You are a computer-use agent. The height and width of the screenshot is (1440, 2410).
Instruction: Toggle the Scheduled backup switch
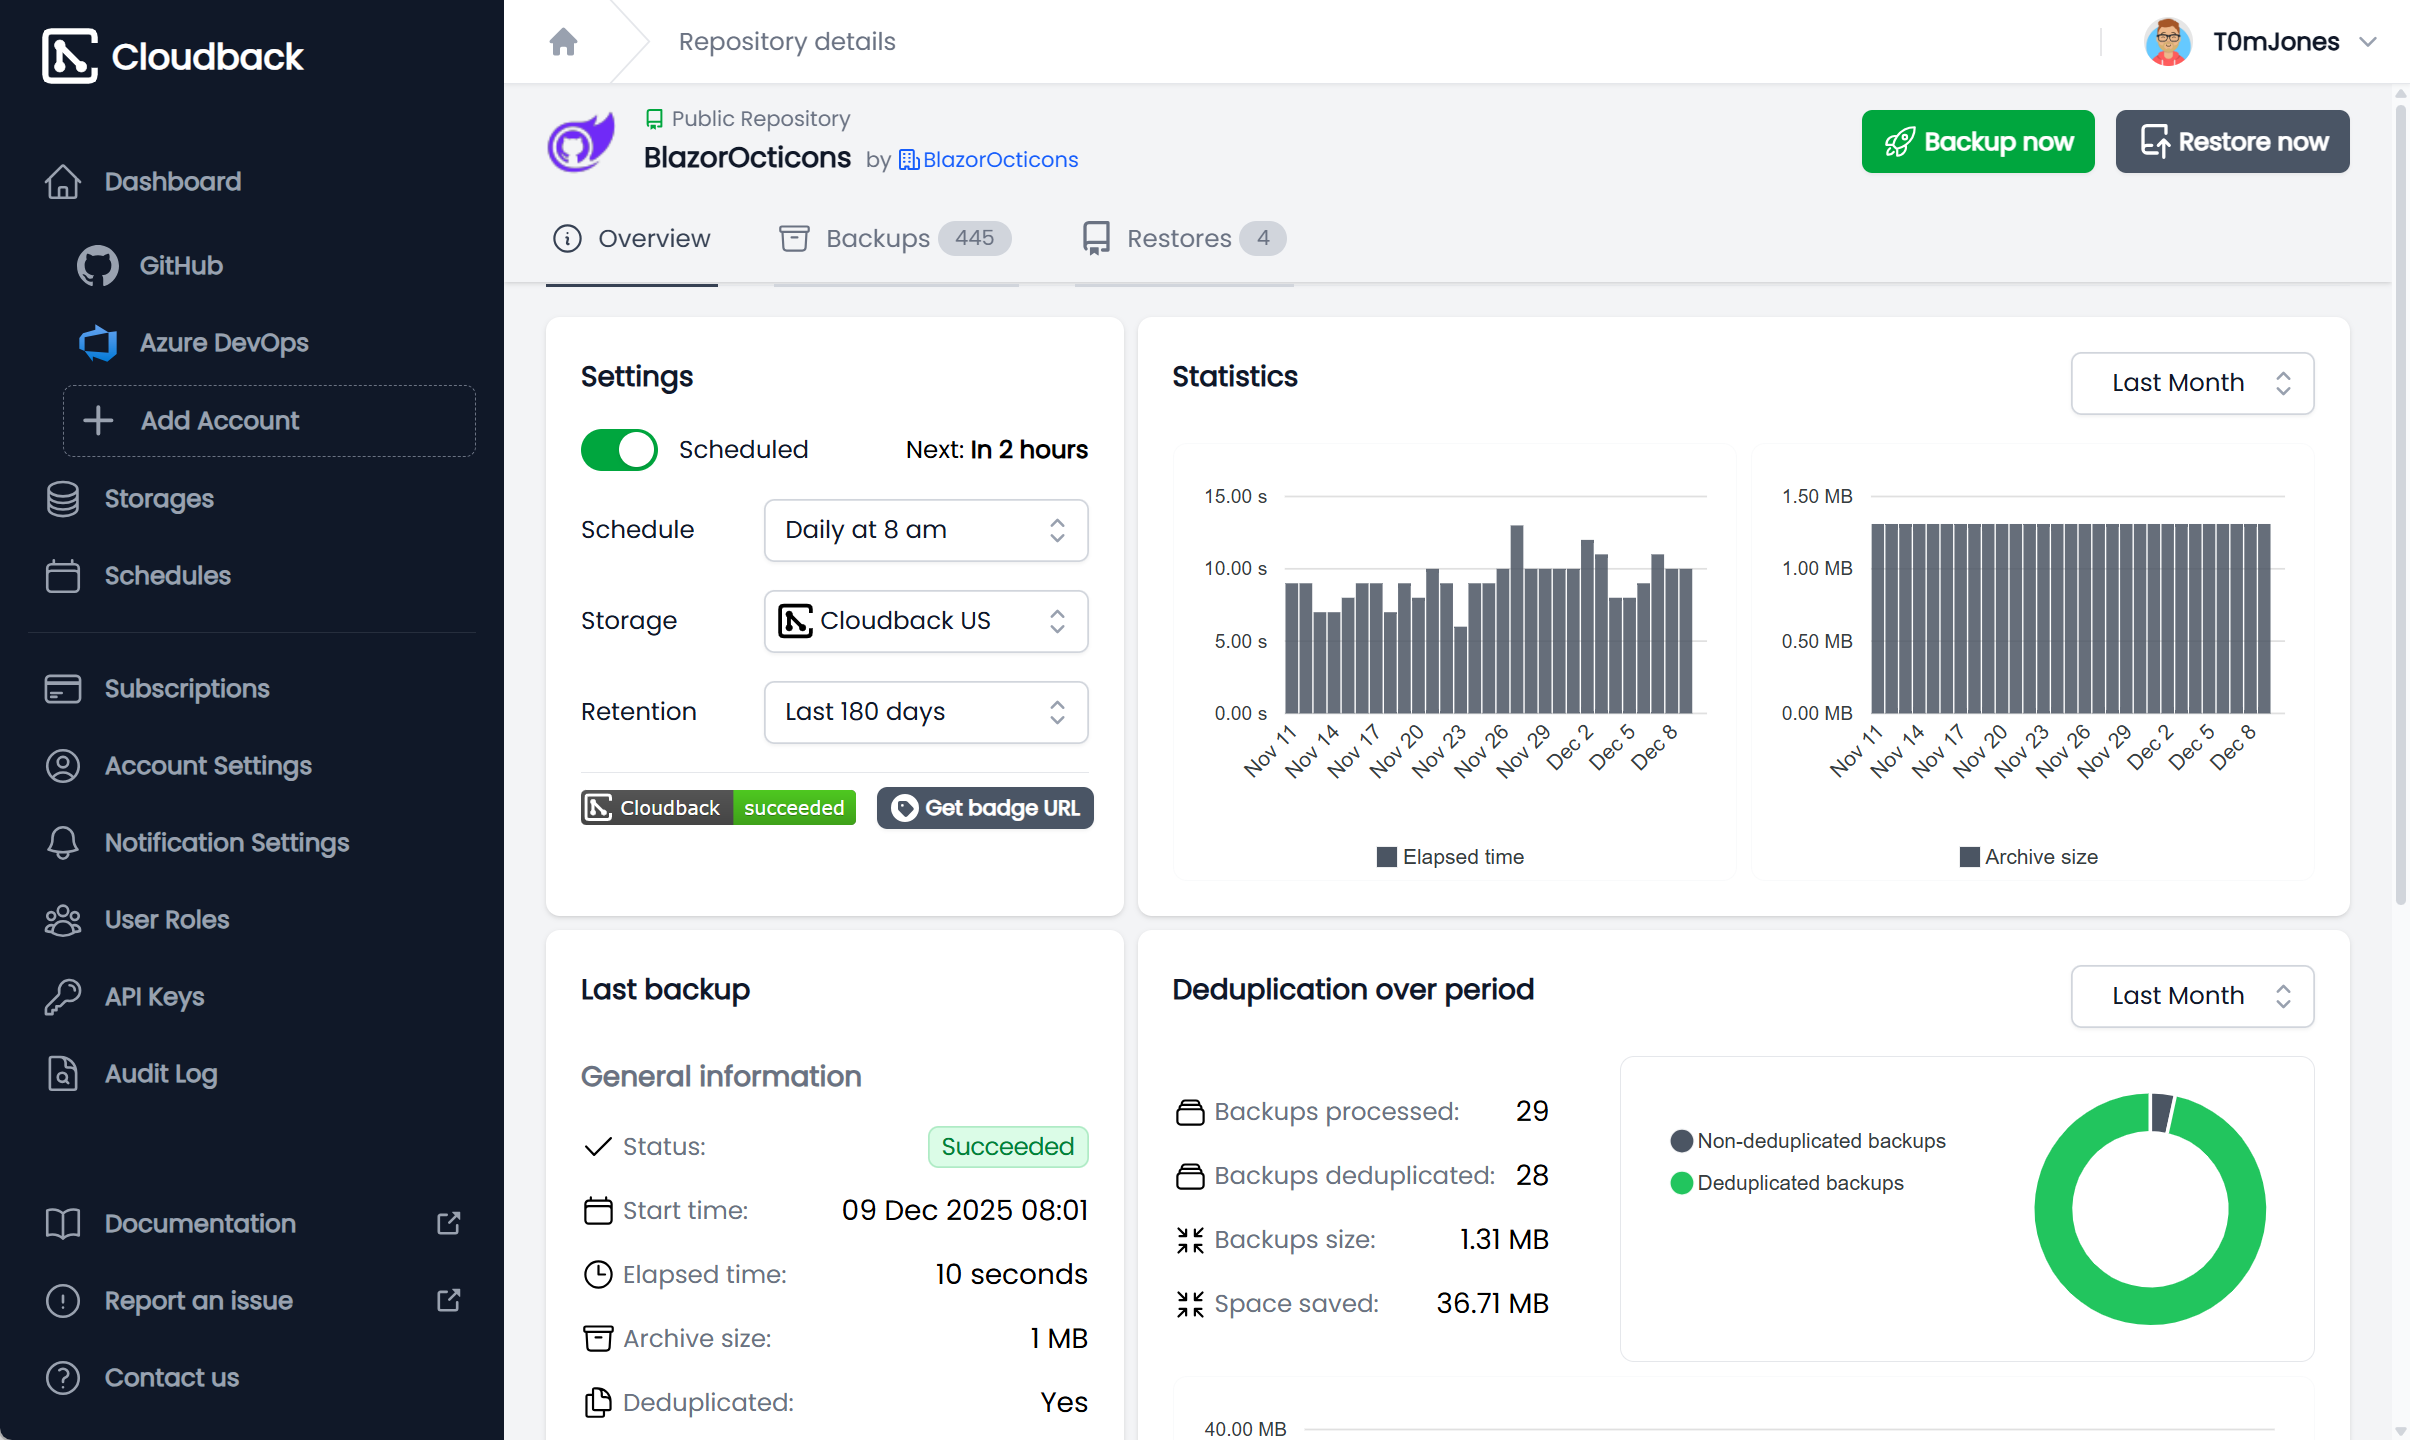pyautogui.click(x=619, y=450)
